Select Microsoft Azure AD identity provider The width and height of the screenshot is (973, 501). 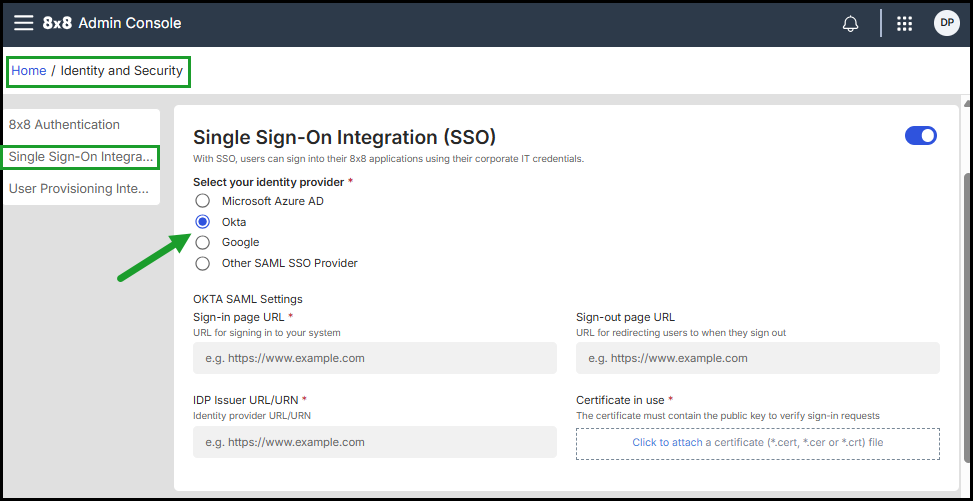coord(203,201)
